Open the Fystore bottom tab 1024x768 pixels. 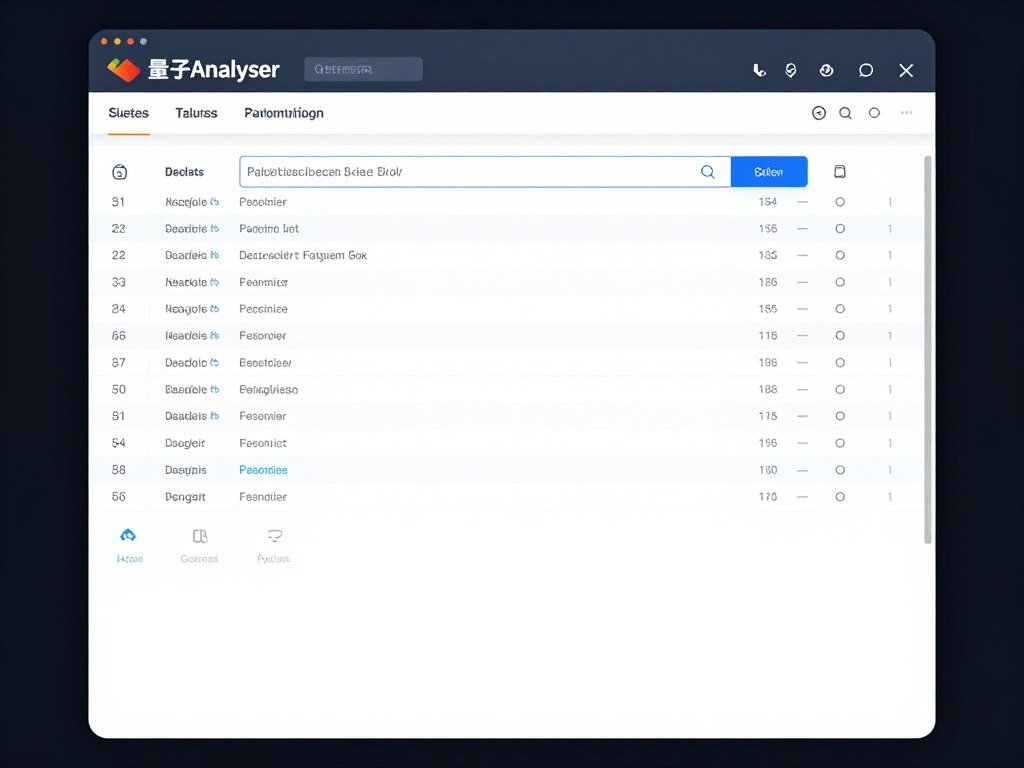coord(274,545)
